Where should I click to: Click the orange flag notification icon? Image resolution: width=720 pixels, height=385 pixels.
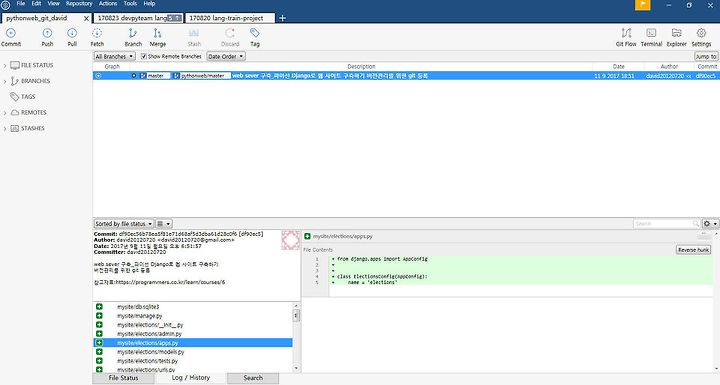click(x=642, y=5)
